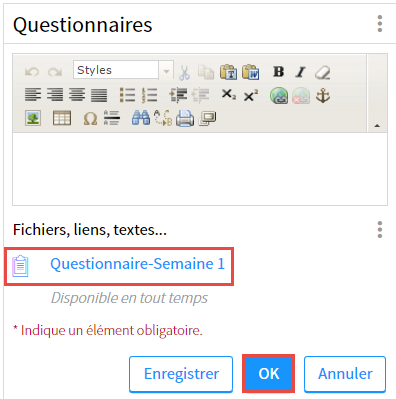Insert a table into the editor
This screenshot has width=396, height=399.
click(62, 118)
